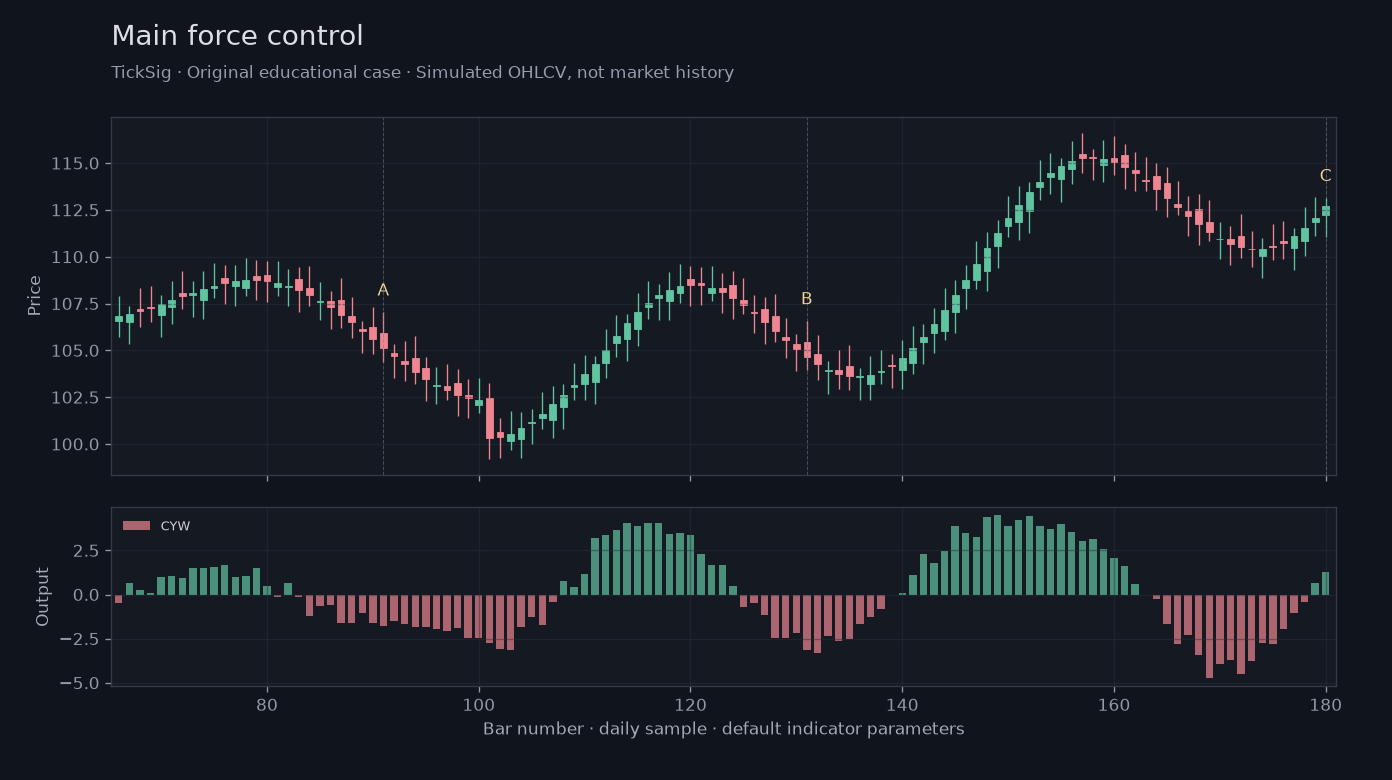Screen dimensions: 1392x780
Task: Click the Price axis label
Action: pyautogui.click(x=35, y=296)
